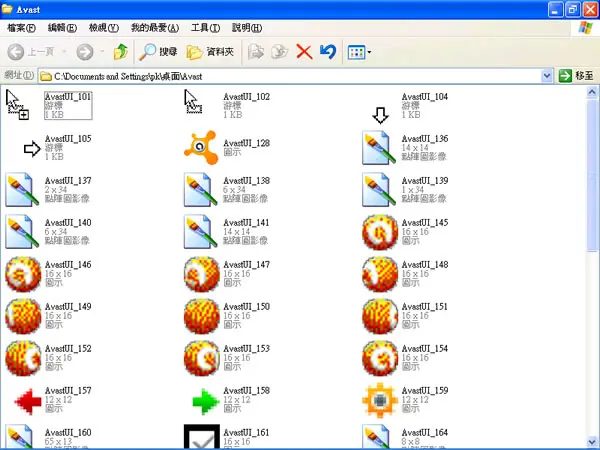This screenshot has height=450, width=600.
Task: Toggle the Folders (資料夾) pane button
Action: (210, 52)
